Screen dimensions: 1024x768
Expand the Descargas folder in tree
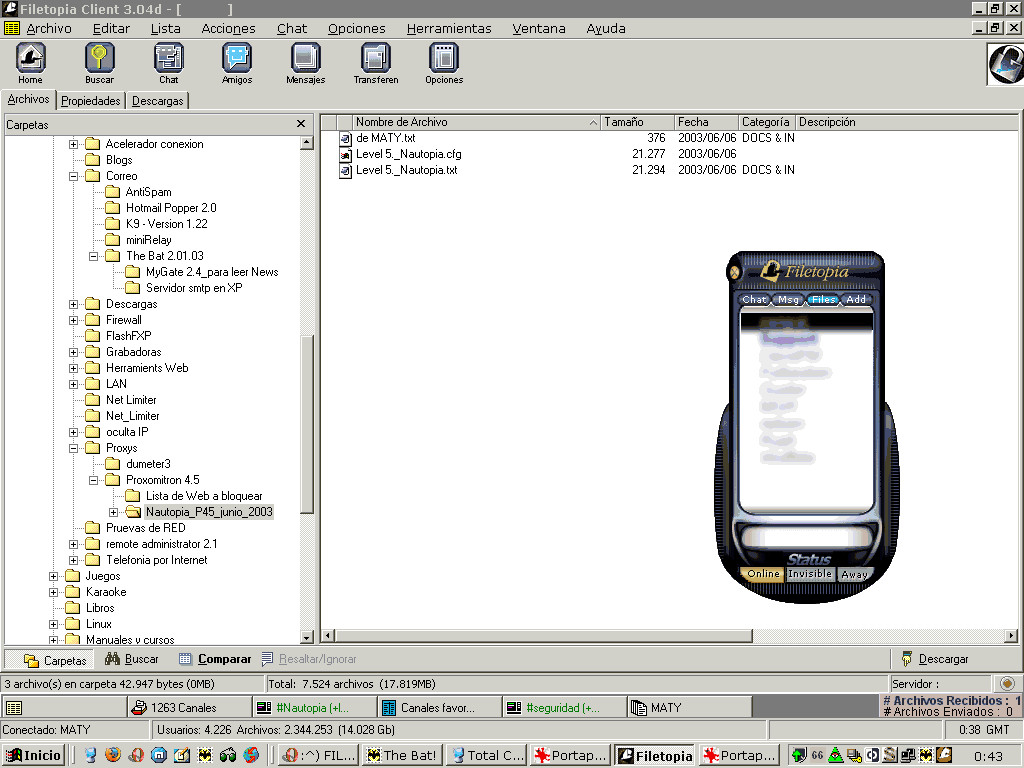pyautogui.click(x=74, y=304)
